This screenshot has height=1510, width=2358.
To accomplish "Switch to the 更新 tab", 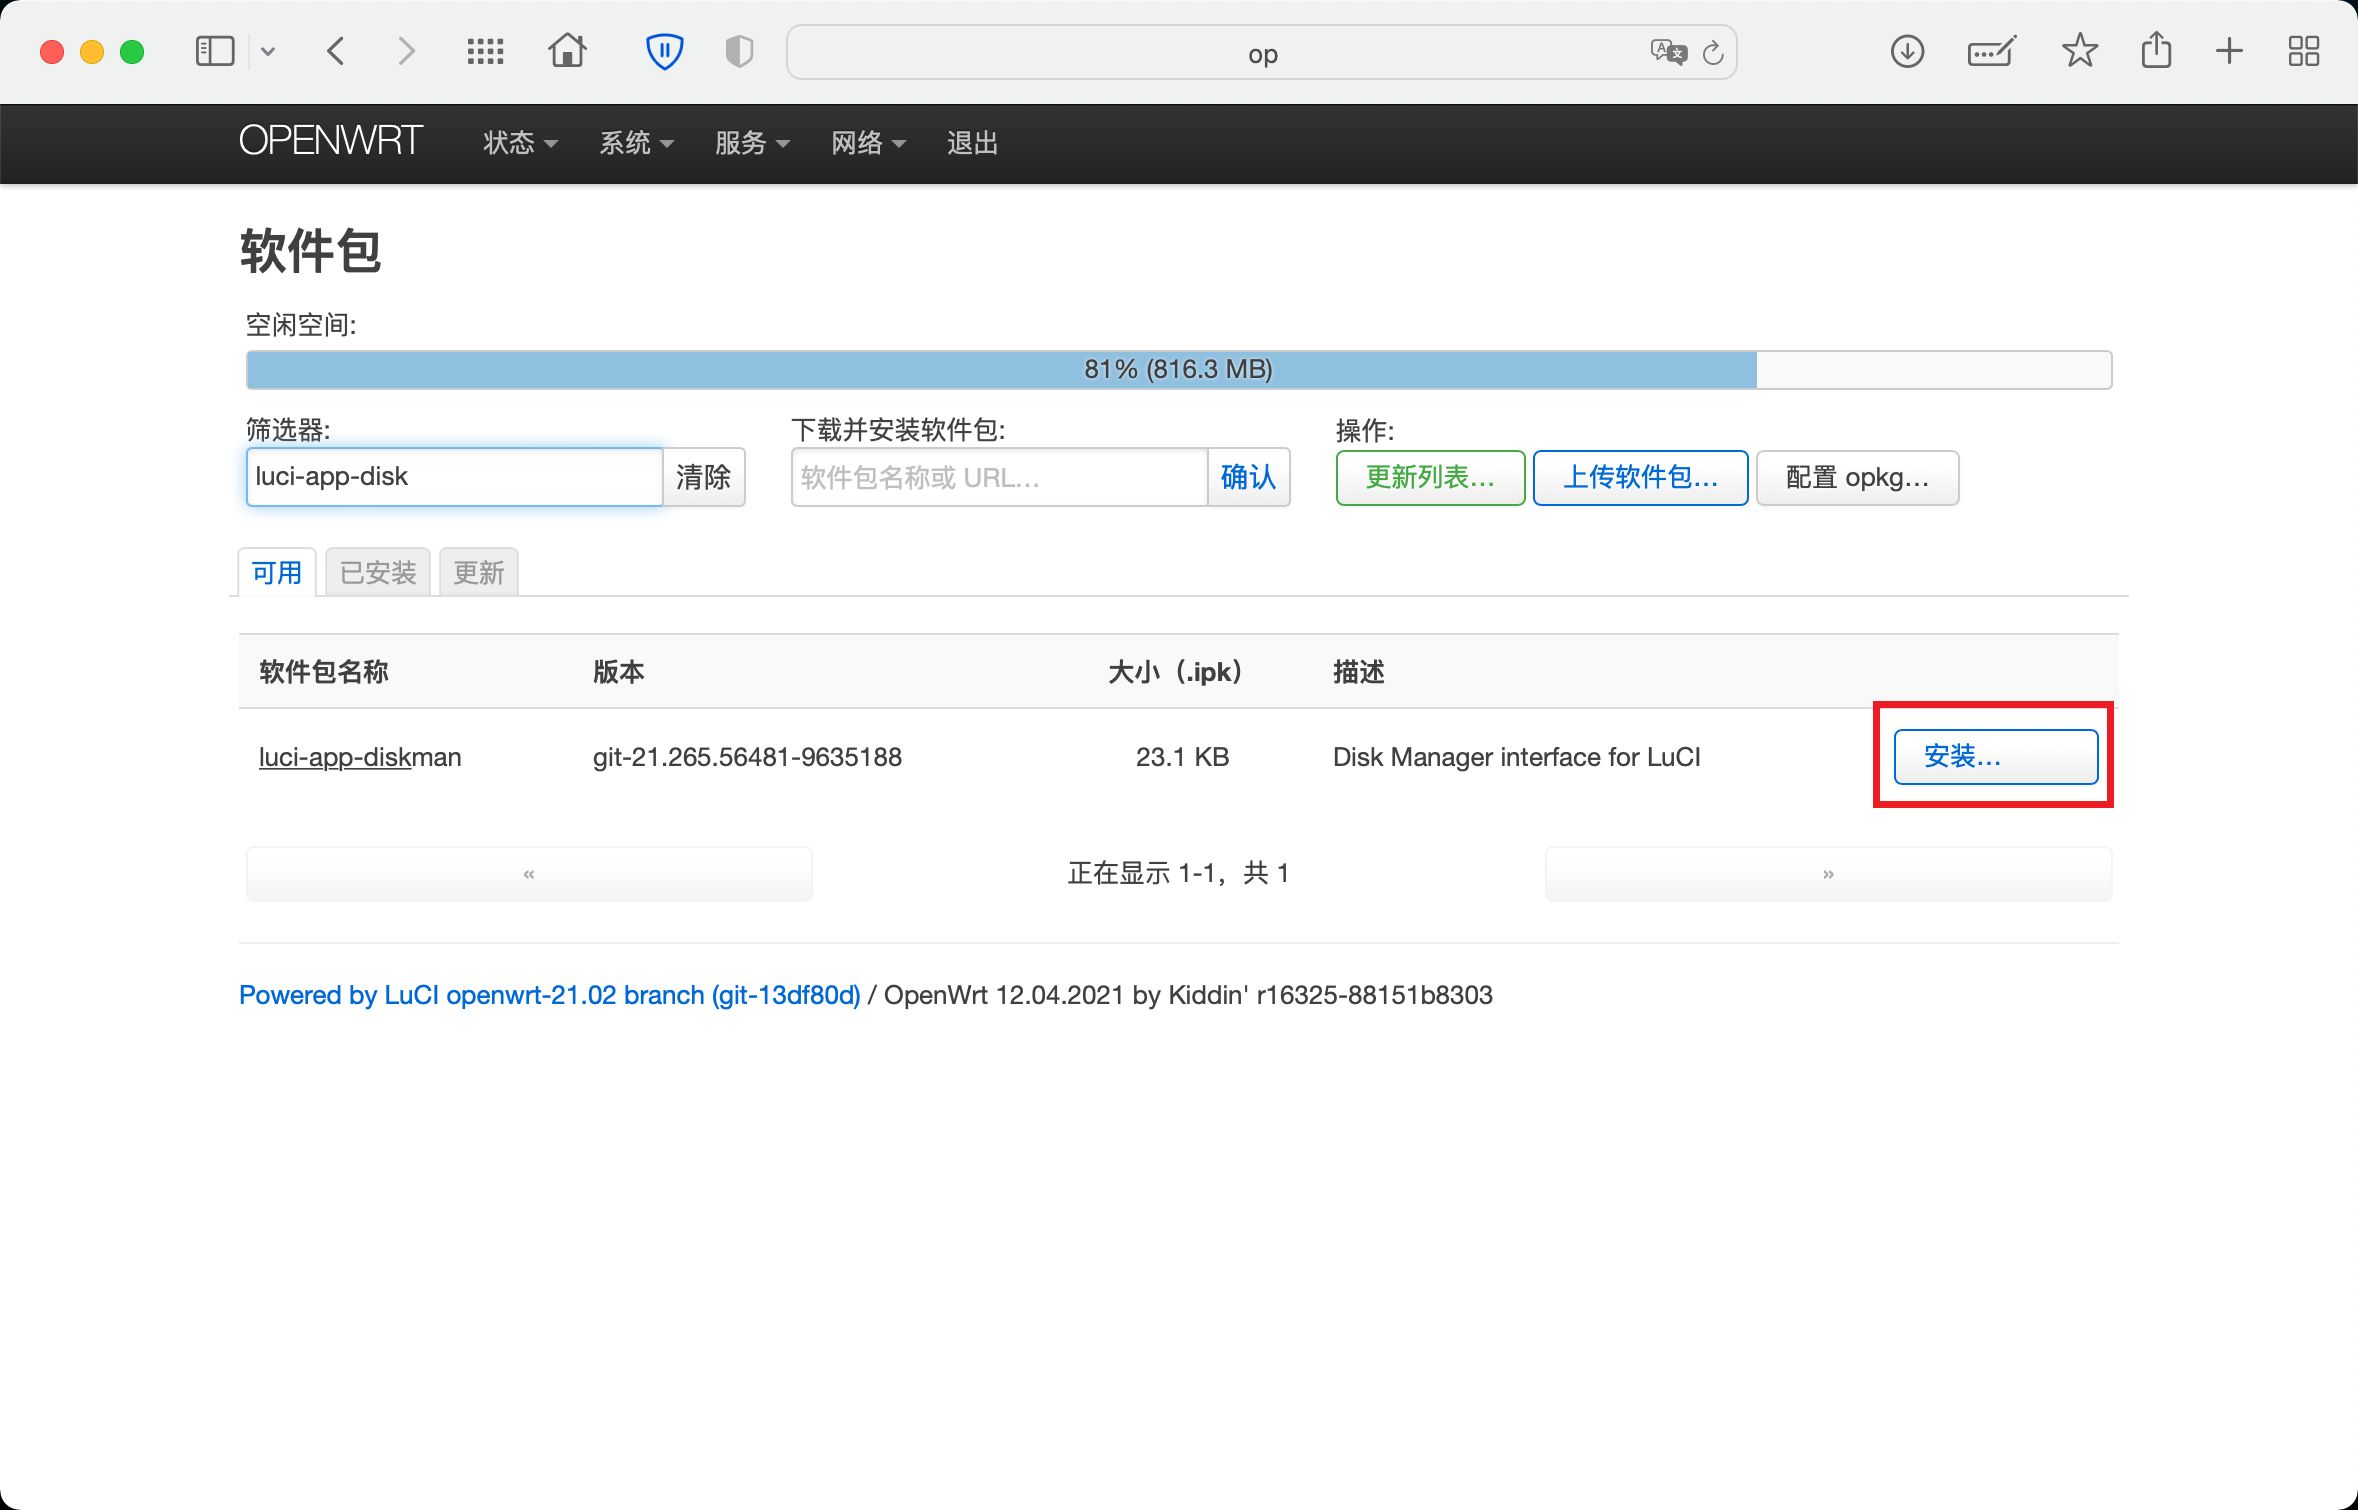I will pos(479,572).
